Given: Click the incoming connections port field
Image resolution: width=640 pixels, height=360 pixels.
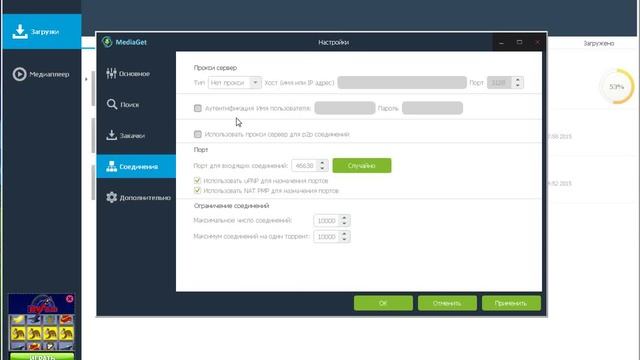Looking at the screenshot, I should [304, 166].
